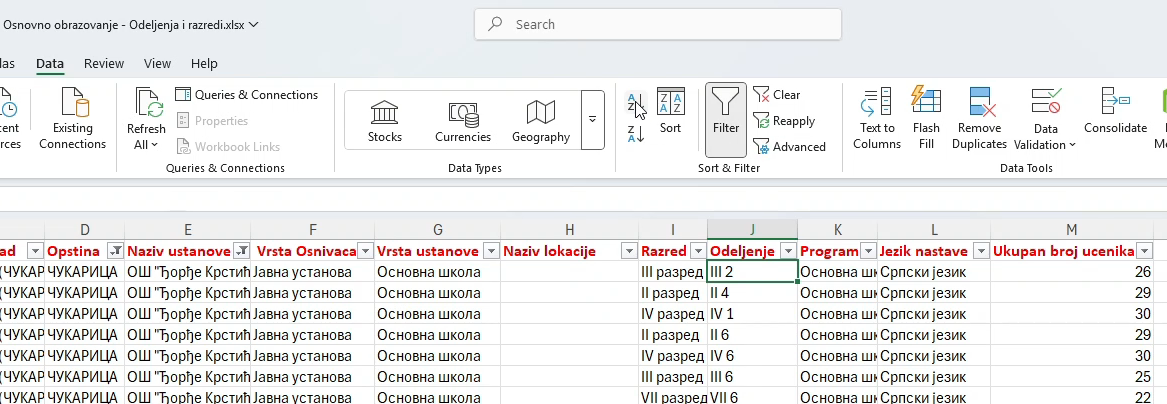The height and width of the screenshot is (404, 1167).
Task: Open Naziv lokacije filter dropdown
Action: coord(629,251)
